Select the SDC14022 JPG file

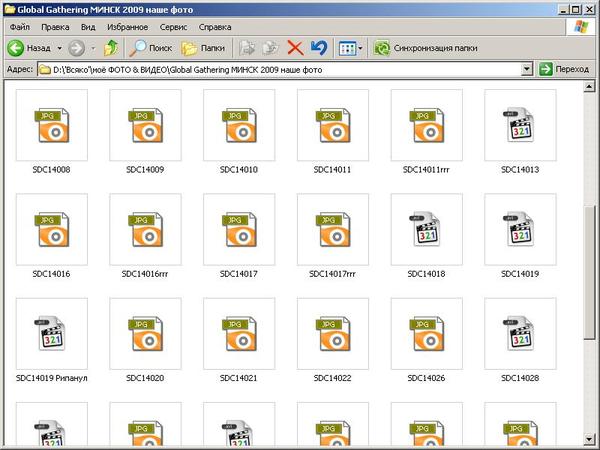pyautogui.click(x=333, y=341)
